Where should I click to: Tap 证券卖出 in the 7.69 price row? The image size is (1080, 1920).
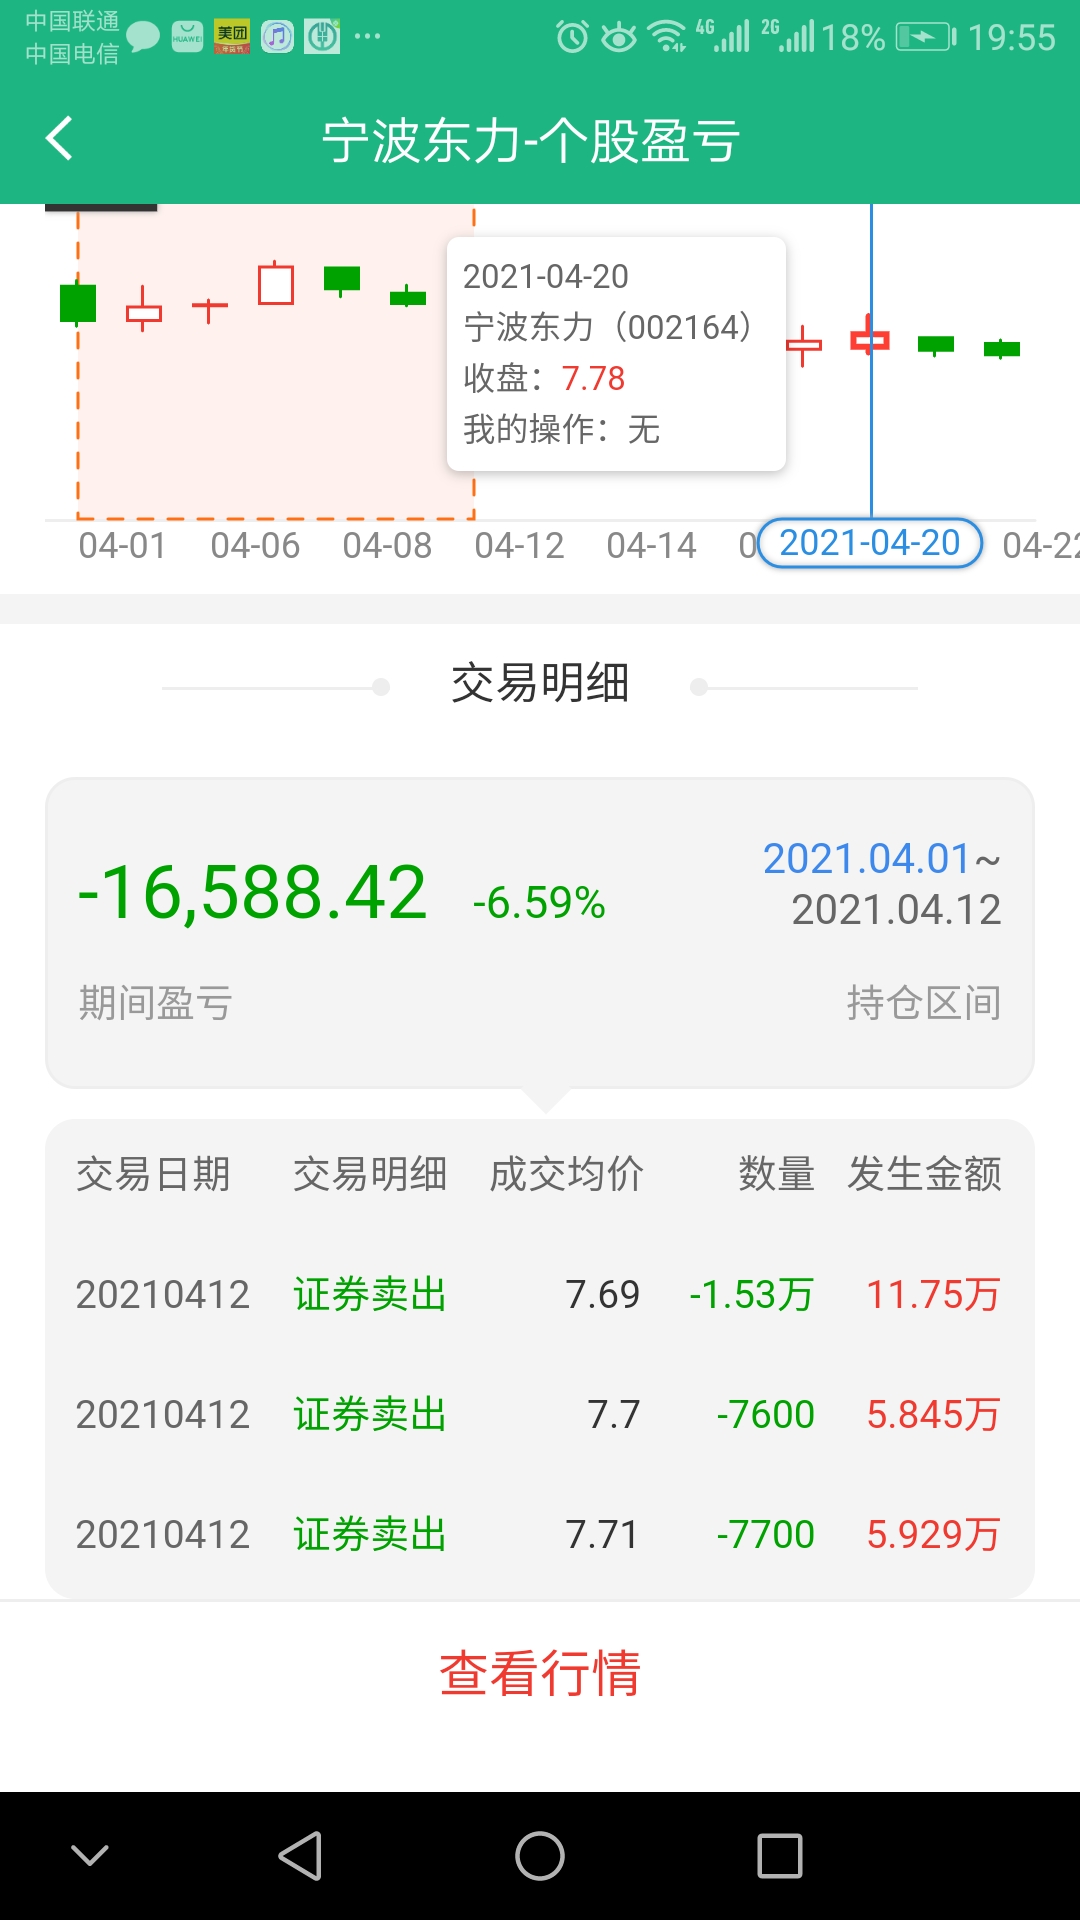(x=370, y=1294)
